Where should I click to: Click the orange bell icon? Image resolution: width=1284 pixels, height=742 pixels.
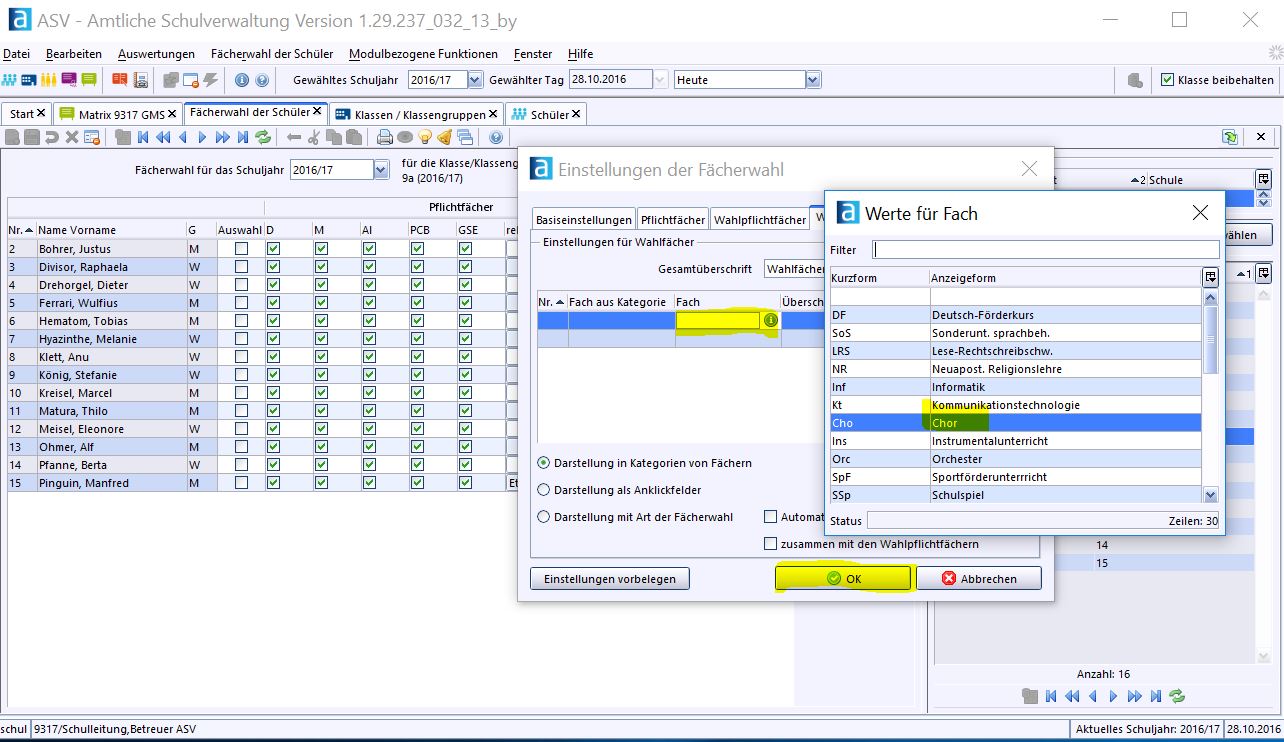click(x=444, y=137)
